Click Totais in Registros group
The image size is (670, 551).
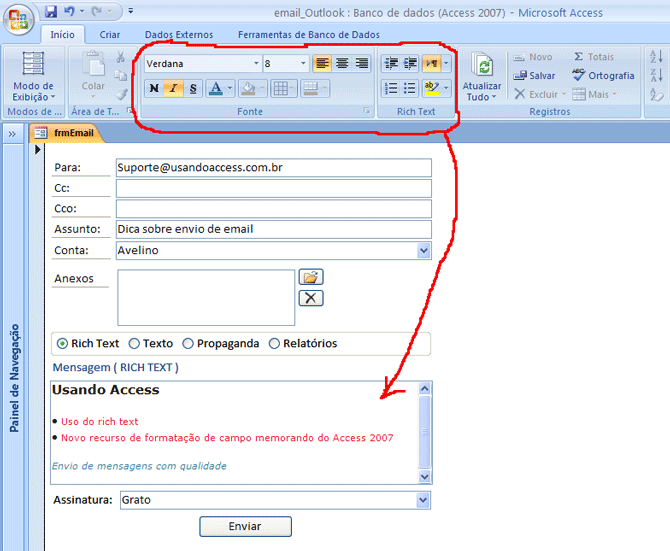tap(594, 57)
